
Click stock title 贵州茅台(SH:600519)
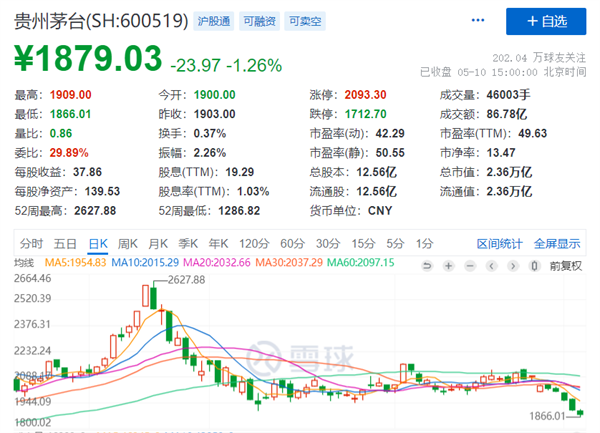pos(101,21)
